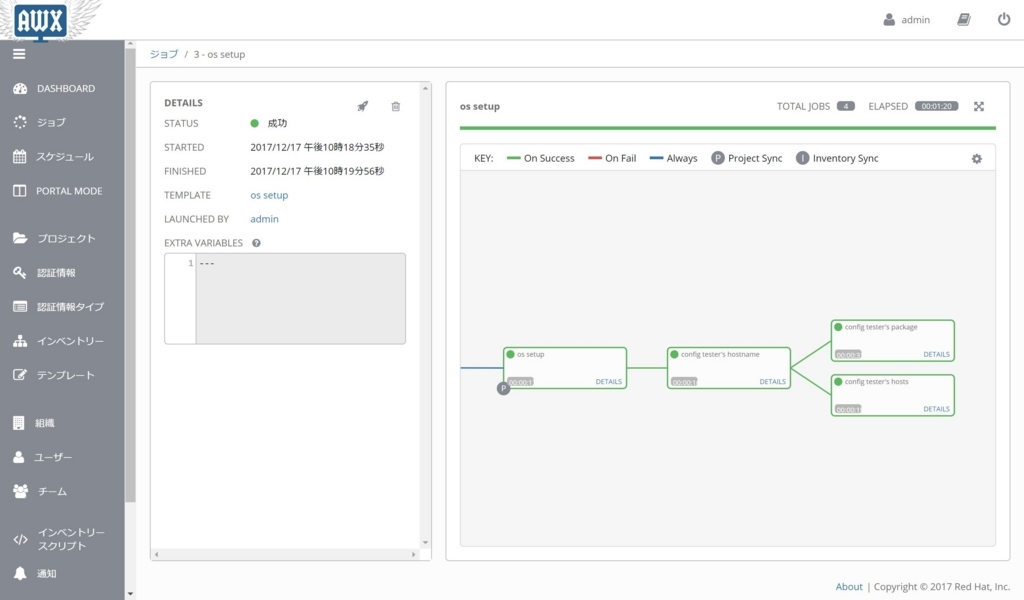Click the sidebar vertical scrollbar
The width and height of the screenshot is (1024, 600).
(130, 274)
